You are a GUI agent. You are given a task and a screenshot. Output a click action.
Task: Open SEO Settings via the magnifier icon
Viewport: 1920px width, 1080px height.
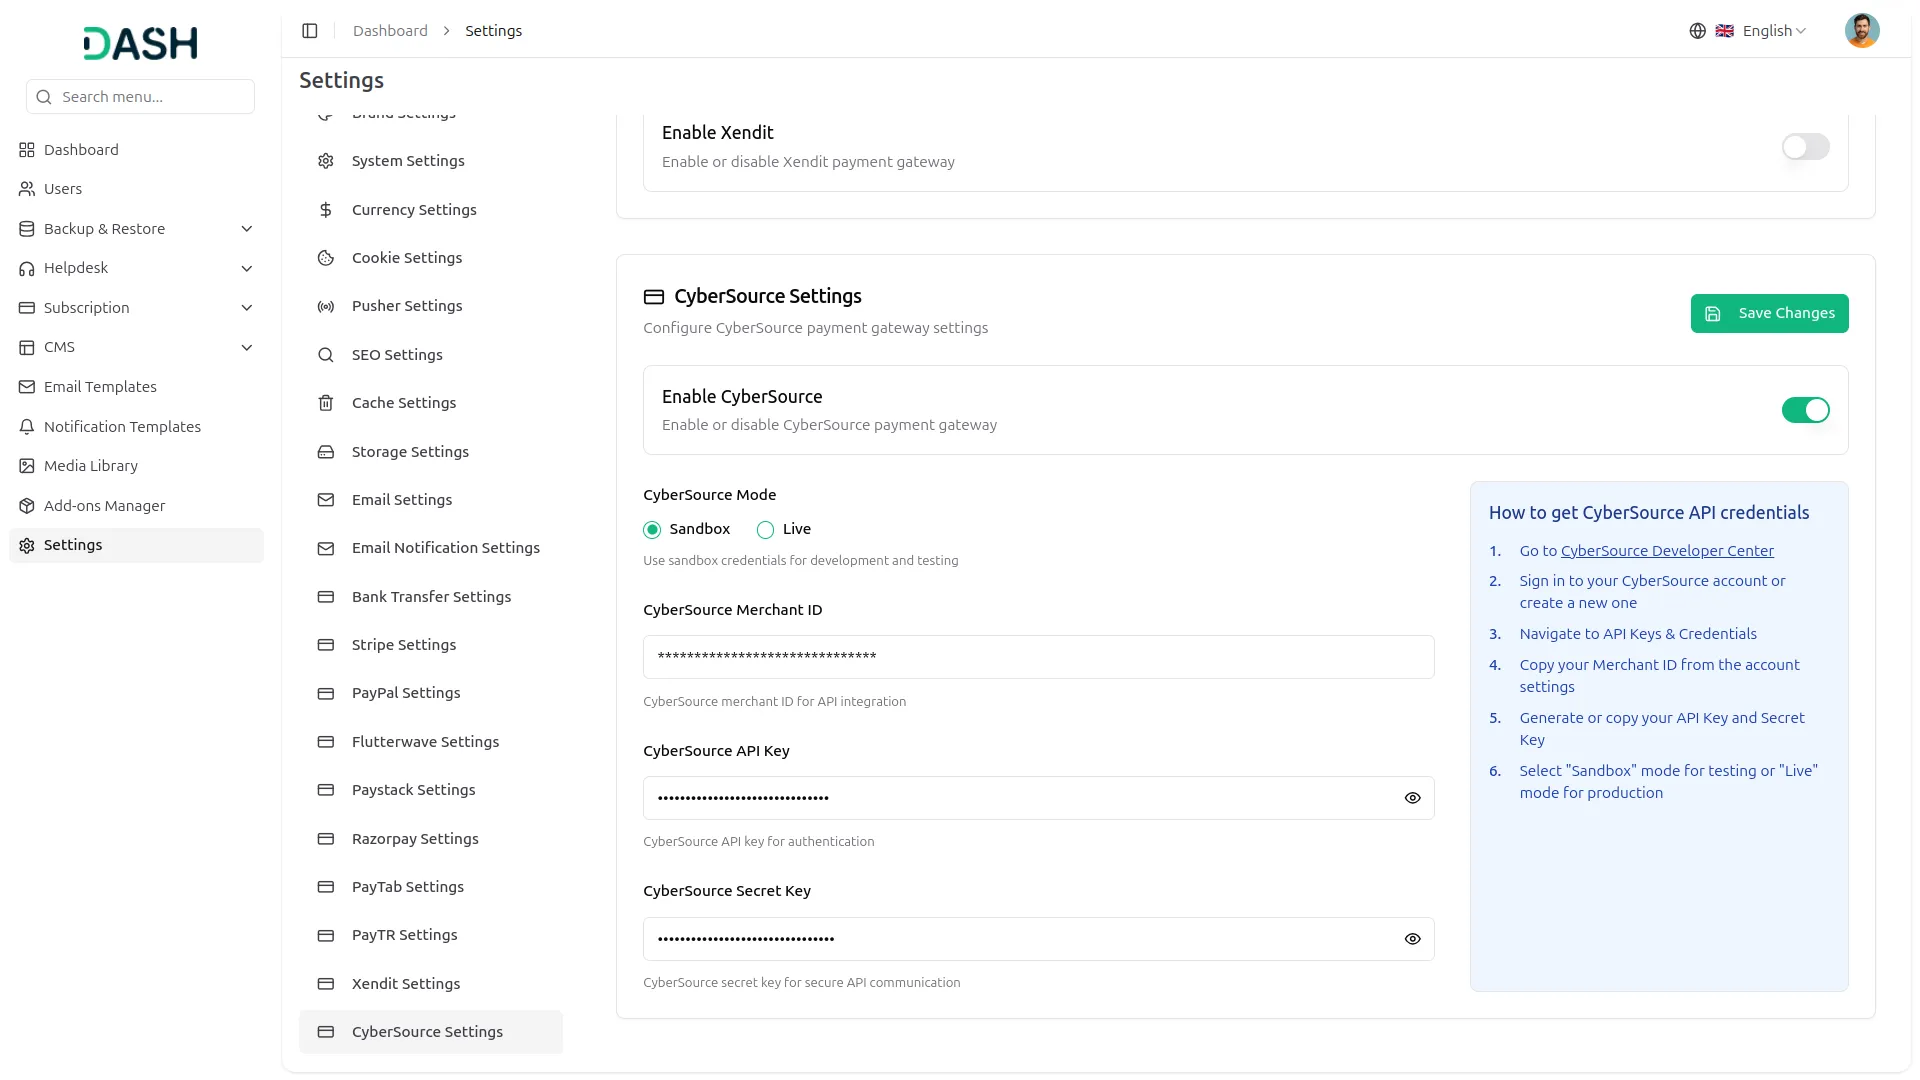[326, 354]
